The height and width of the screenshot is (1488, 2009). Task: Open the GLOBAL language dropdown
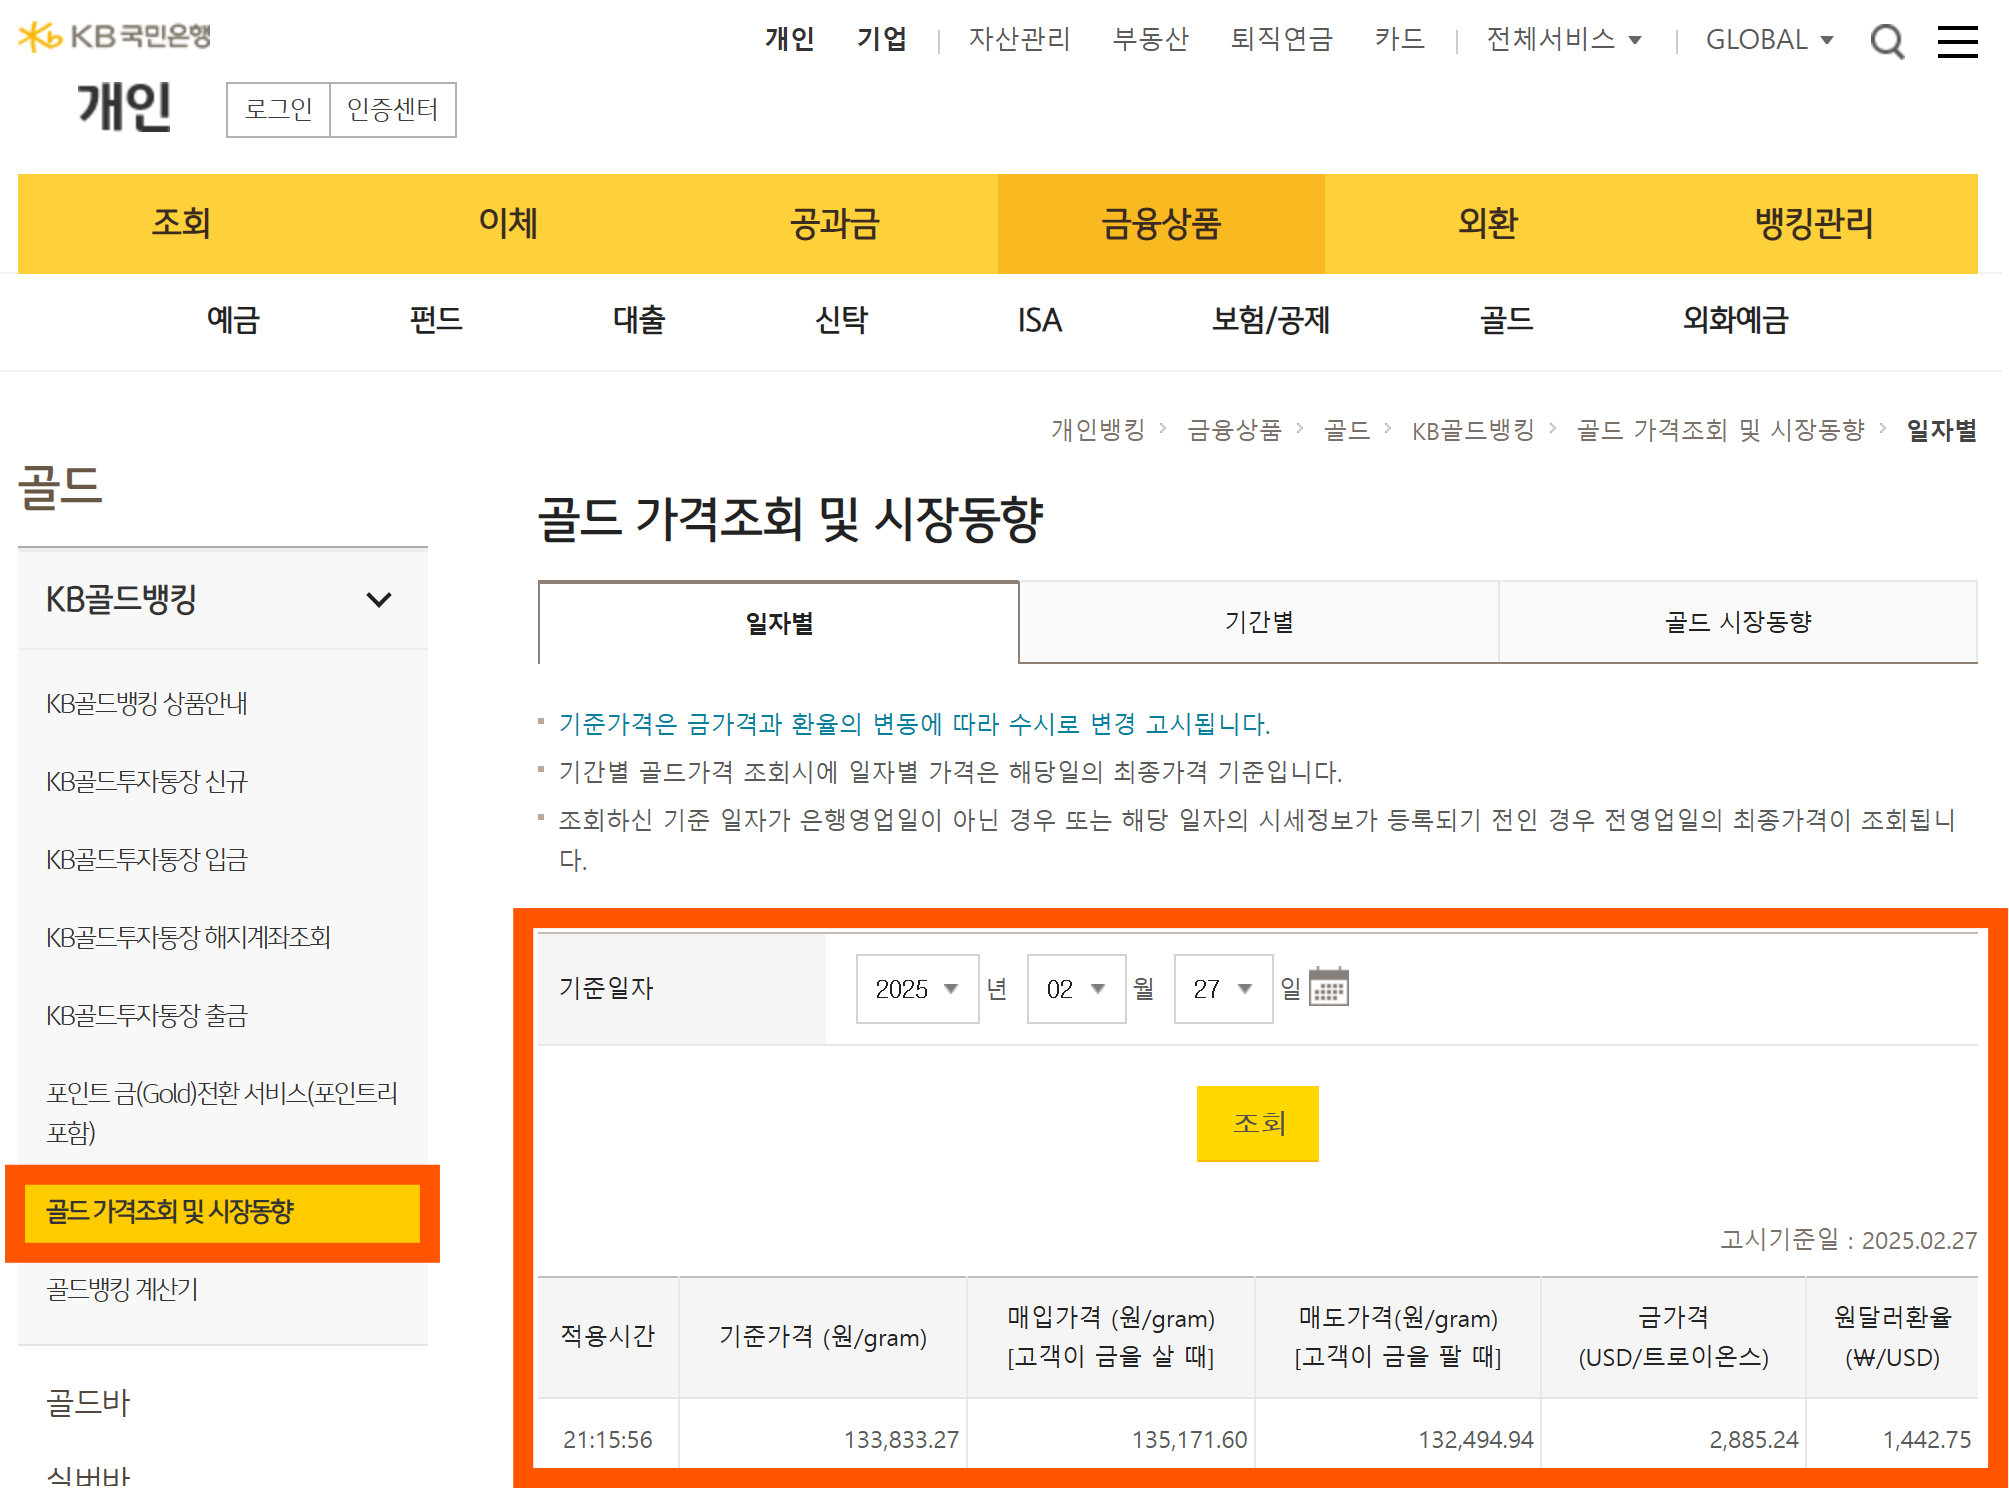coord(1768,39)
